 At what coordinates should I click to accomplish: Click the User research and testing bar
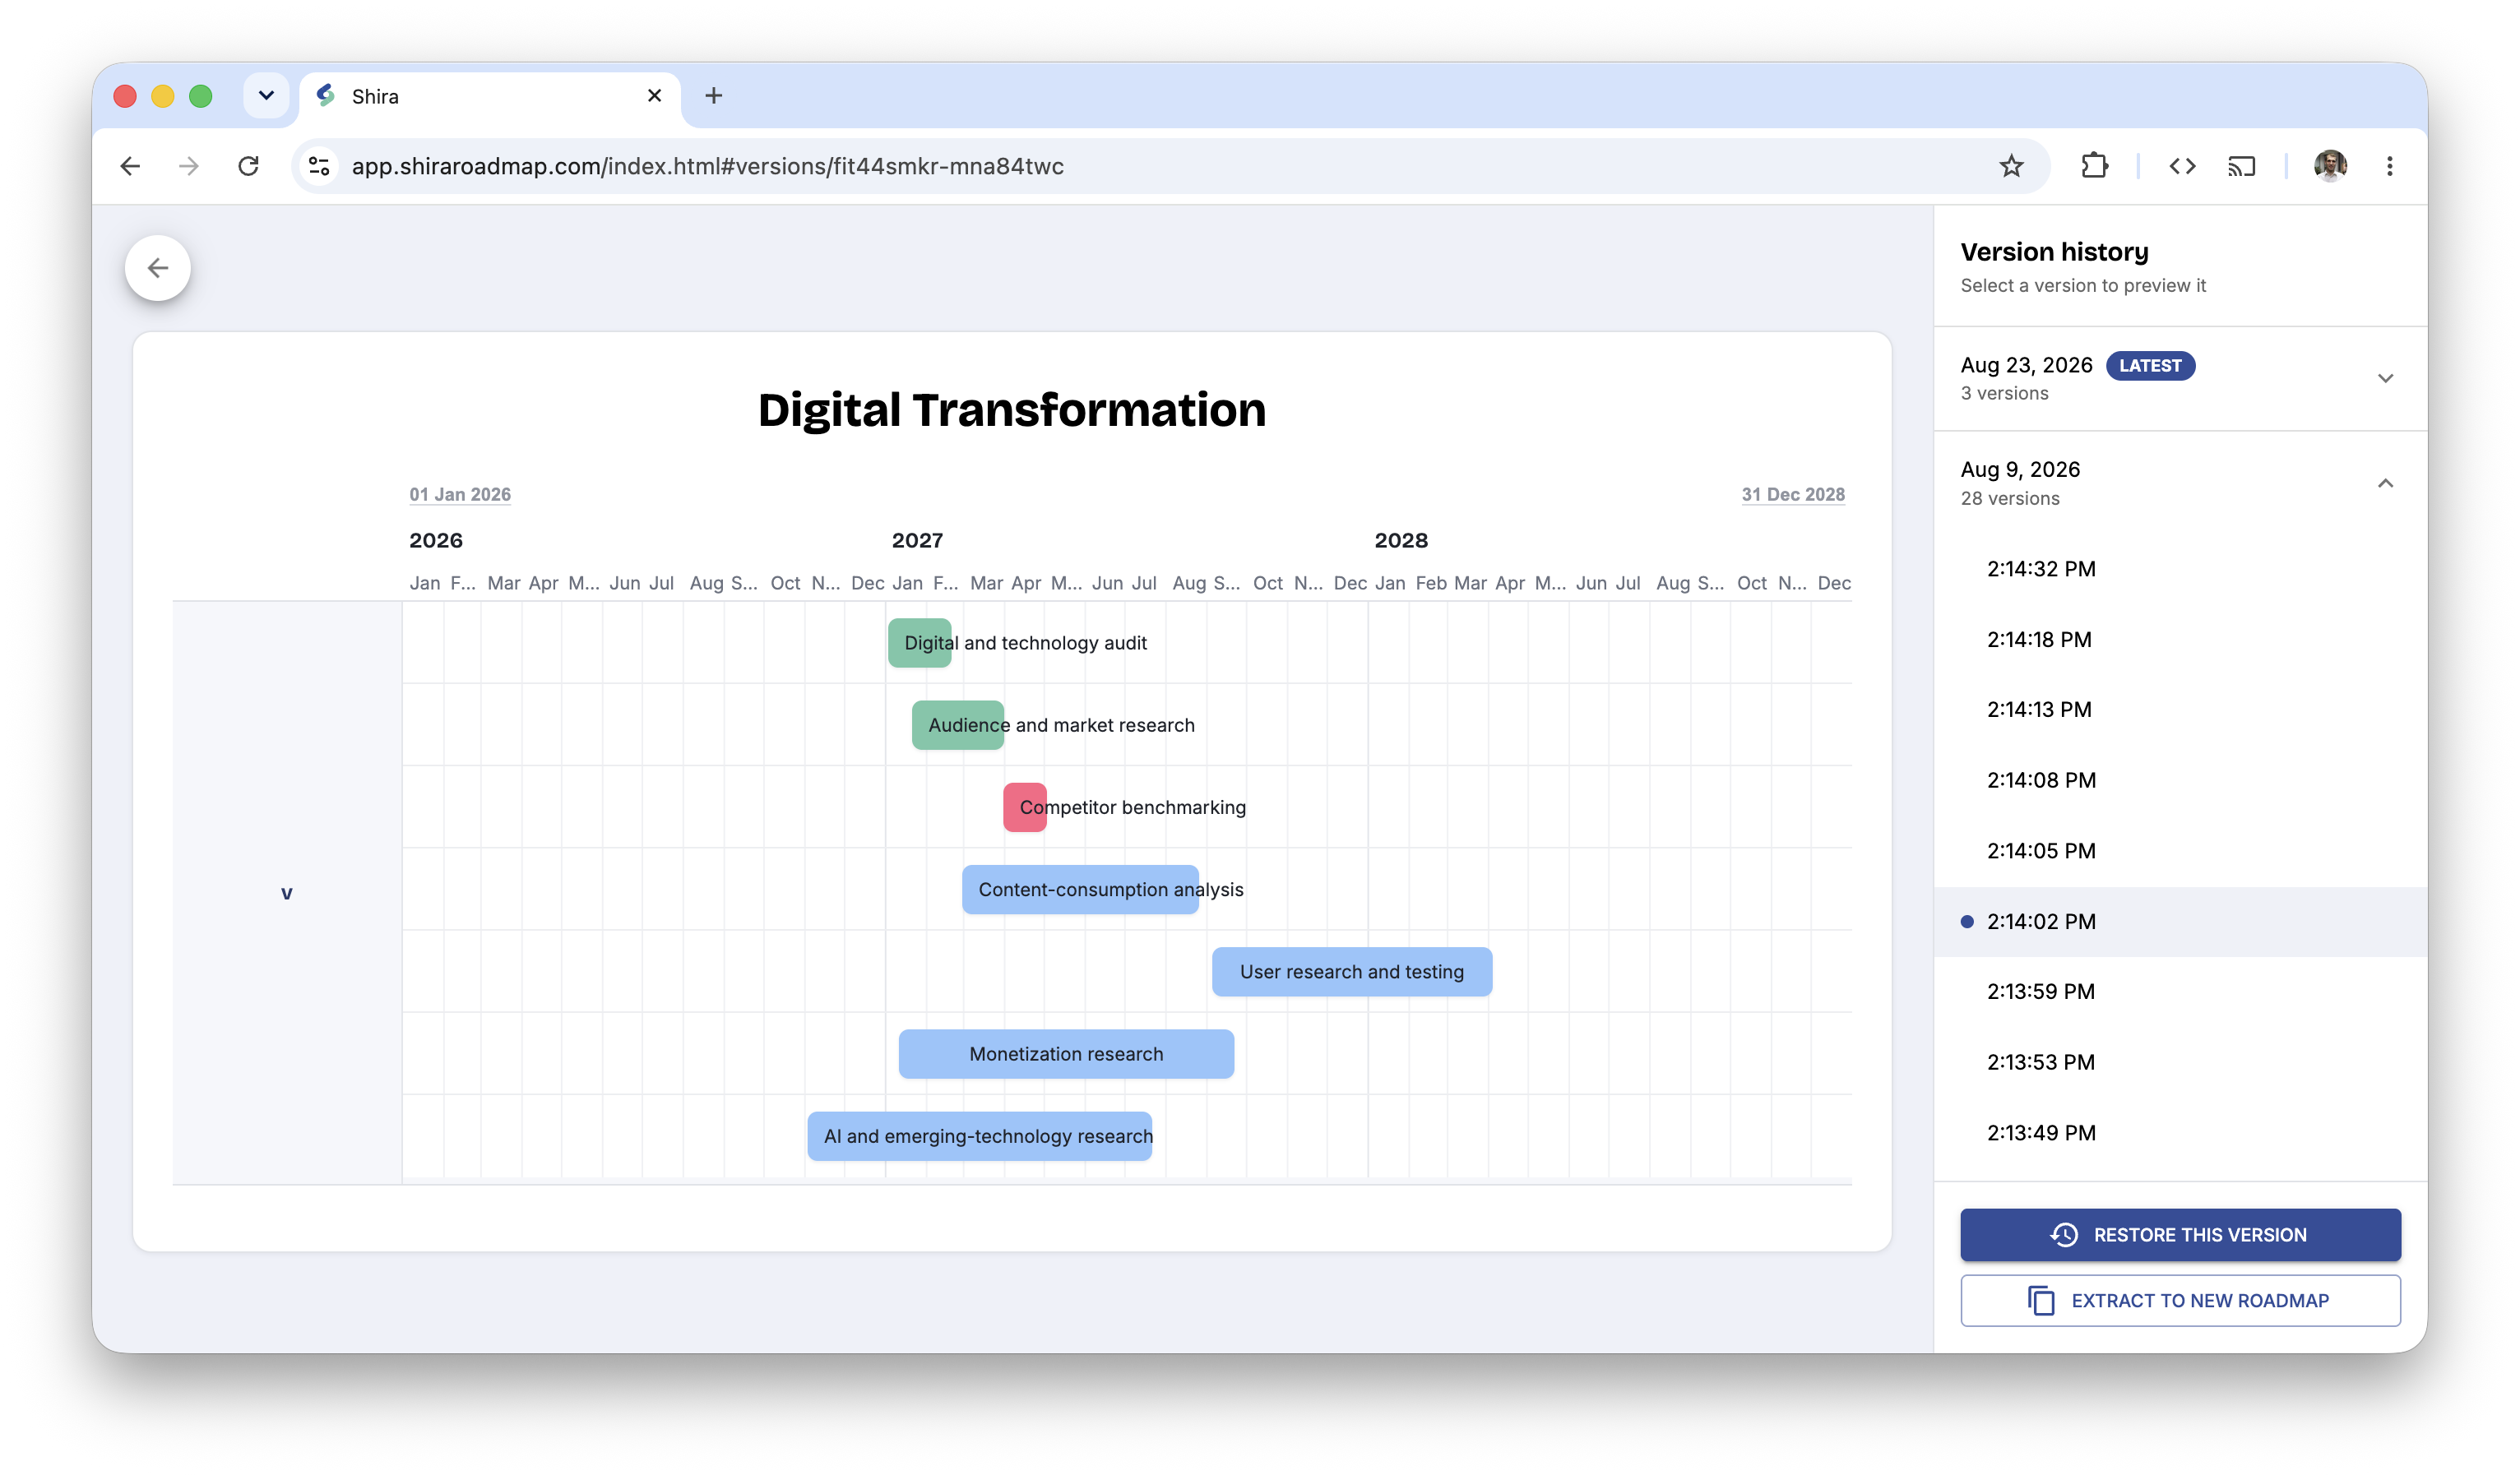[x=1352, y=972]
